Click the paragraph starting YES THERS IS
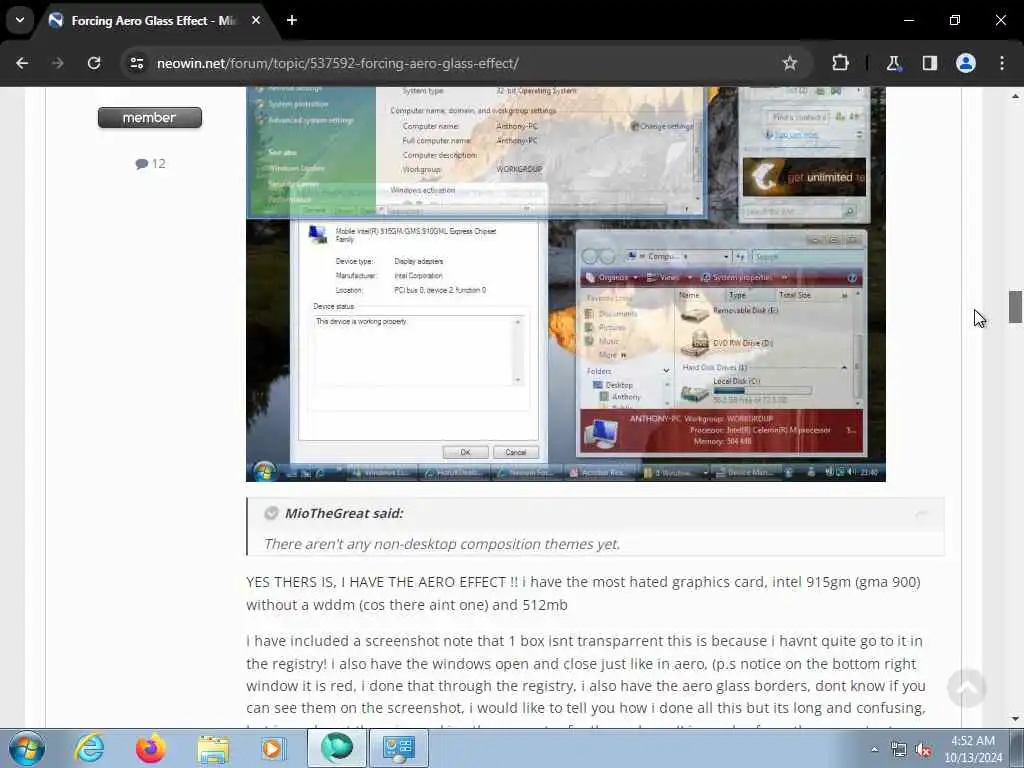1024x768 pixels. (x=583, y=593)
